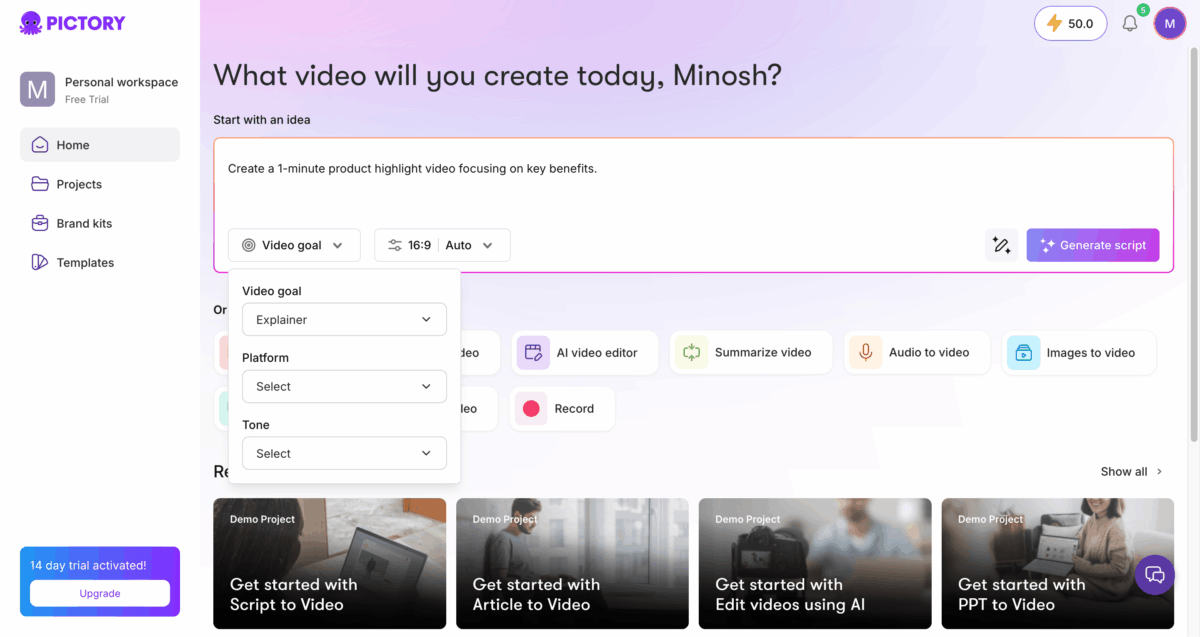Open the Tone Select dropdown
This screenshot has height=637, width=1200.
click(344, 453)
